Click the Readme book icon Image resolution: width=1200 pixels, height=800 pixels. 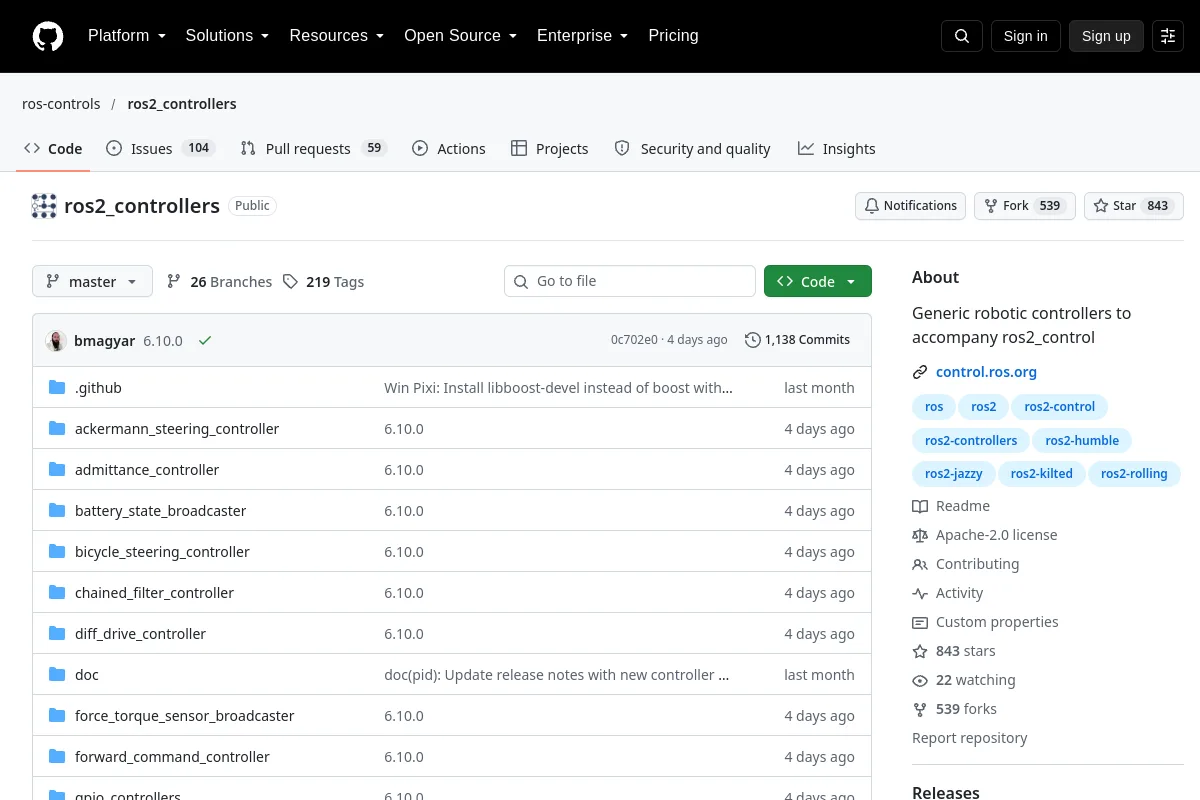click(x=920, y=506)
